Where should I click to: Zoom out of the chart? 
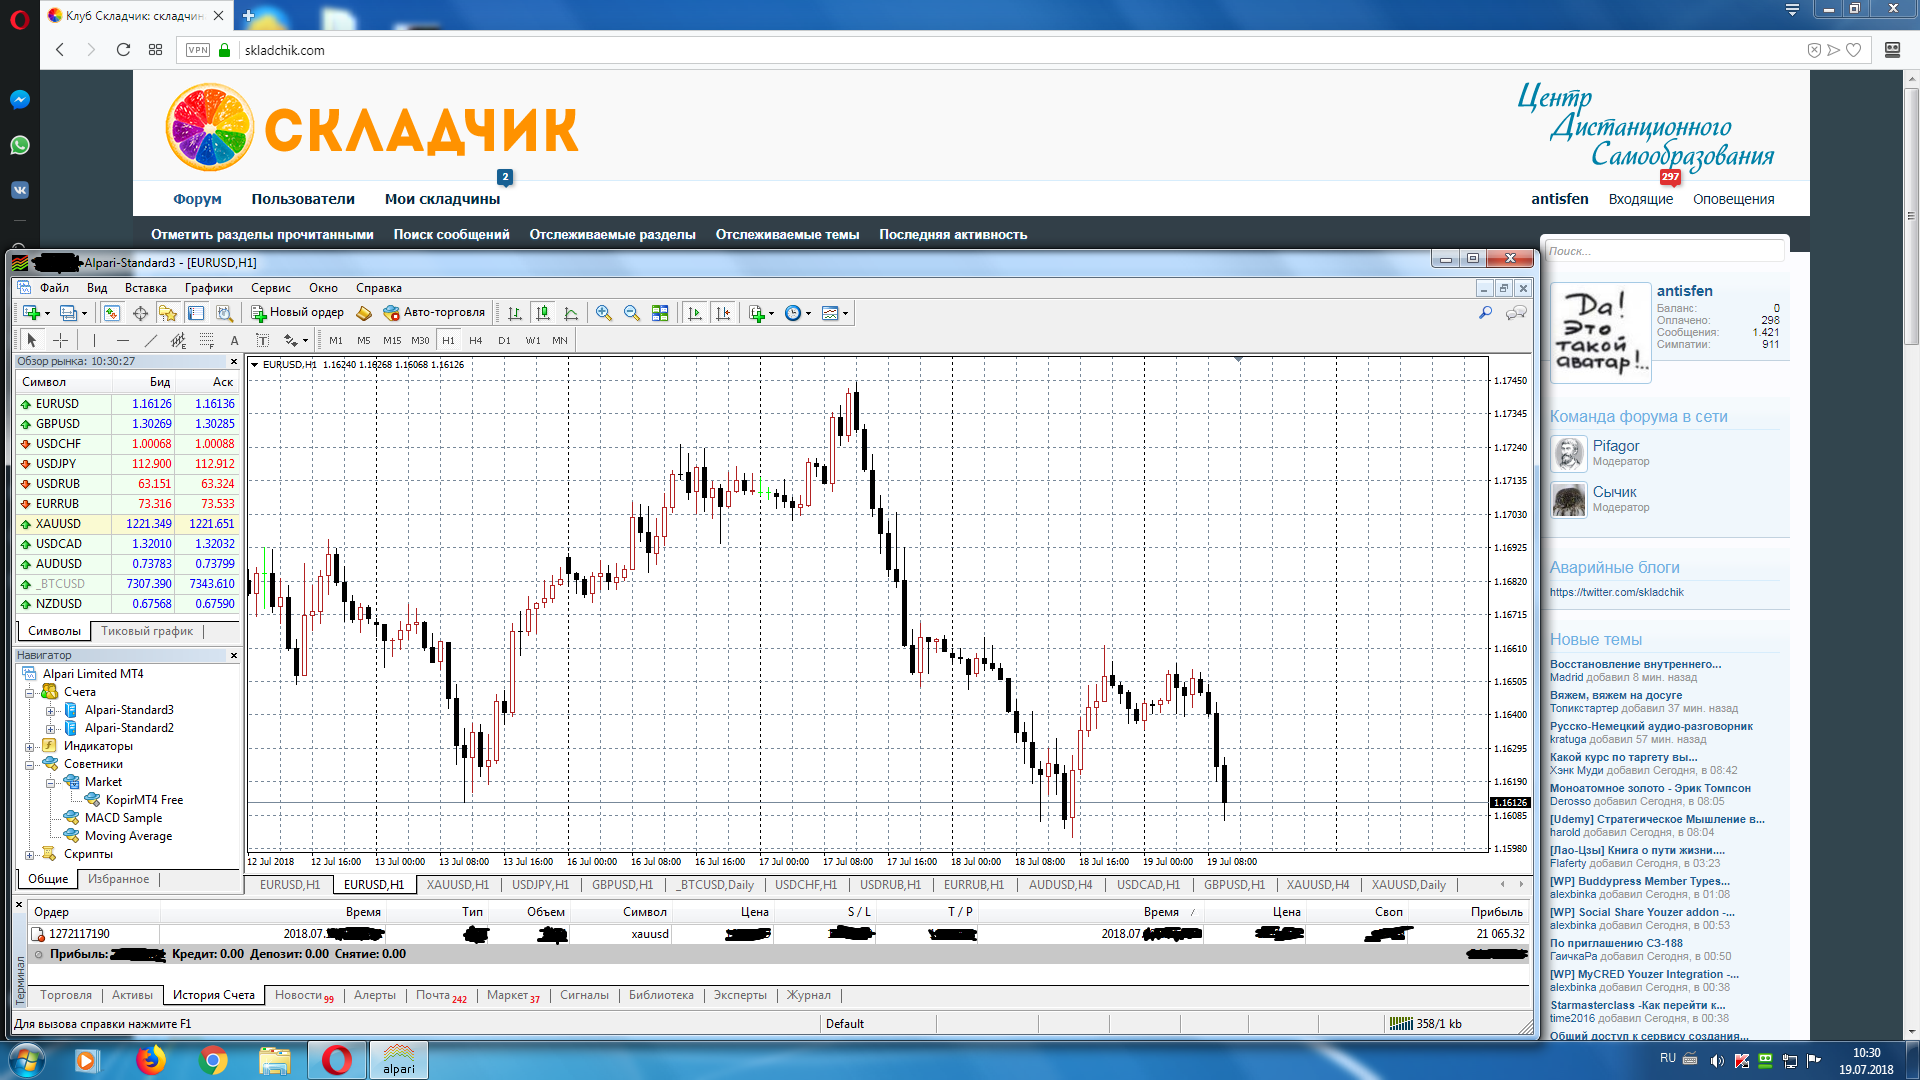point(632,313)
